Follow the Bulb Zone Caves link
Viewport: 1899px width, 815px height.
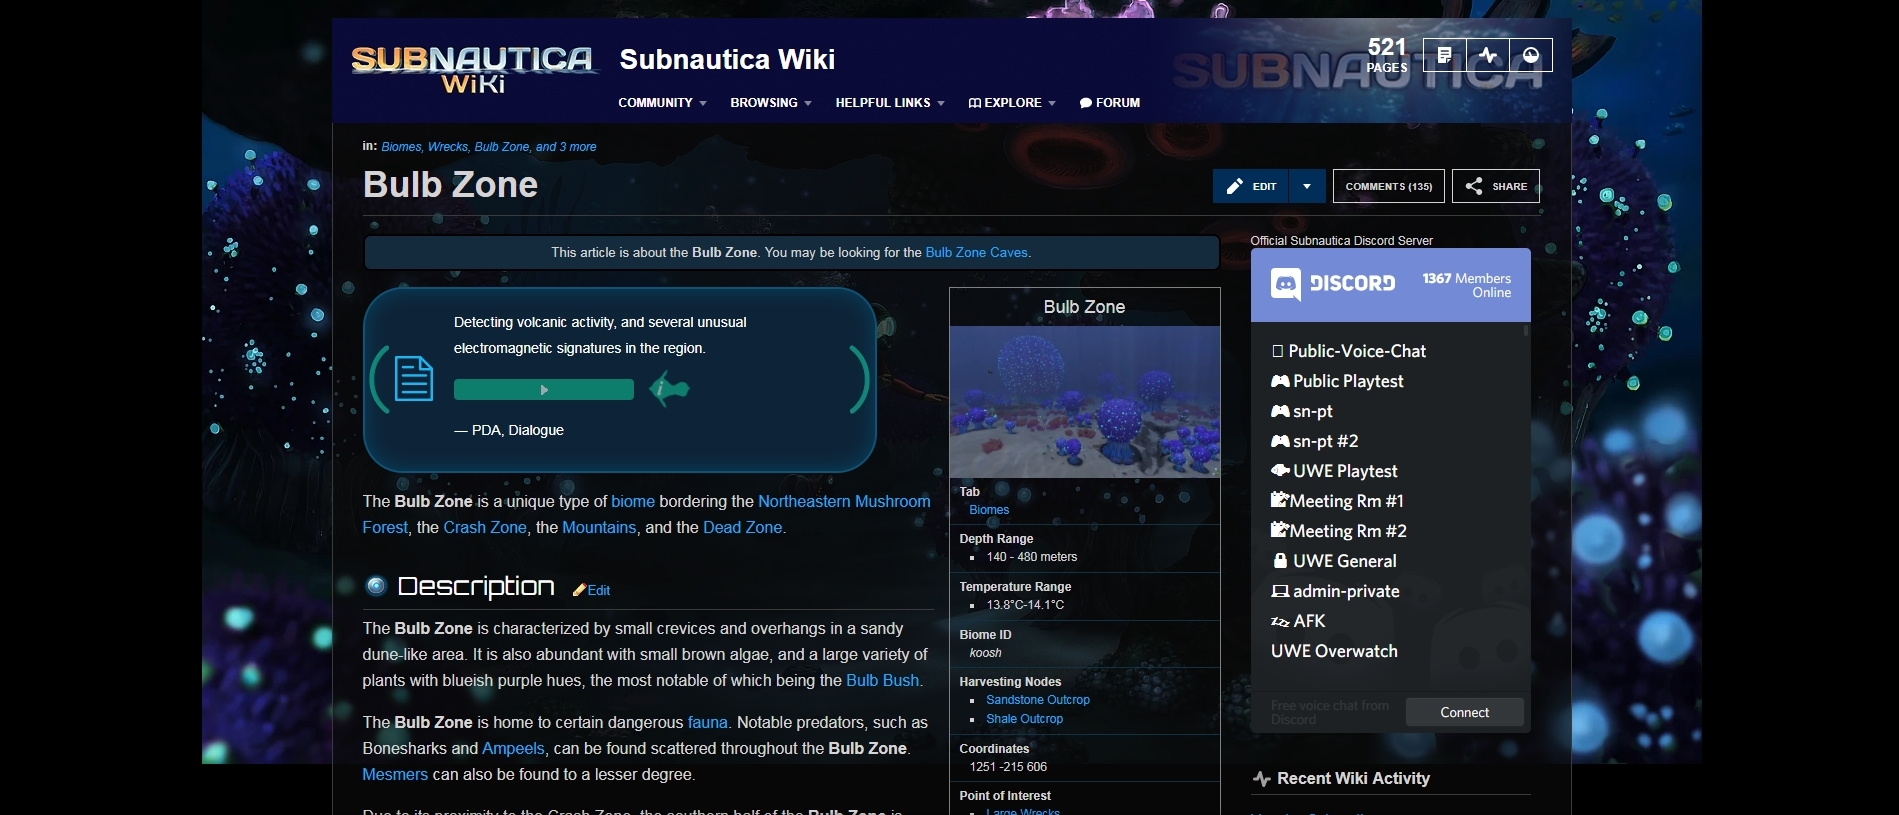[x=976, y=253]
